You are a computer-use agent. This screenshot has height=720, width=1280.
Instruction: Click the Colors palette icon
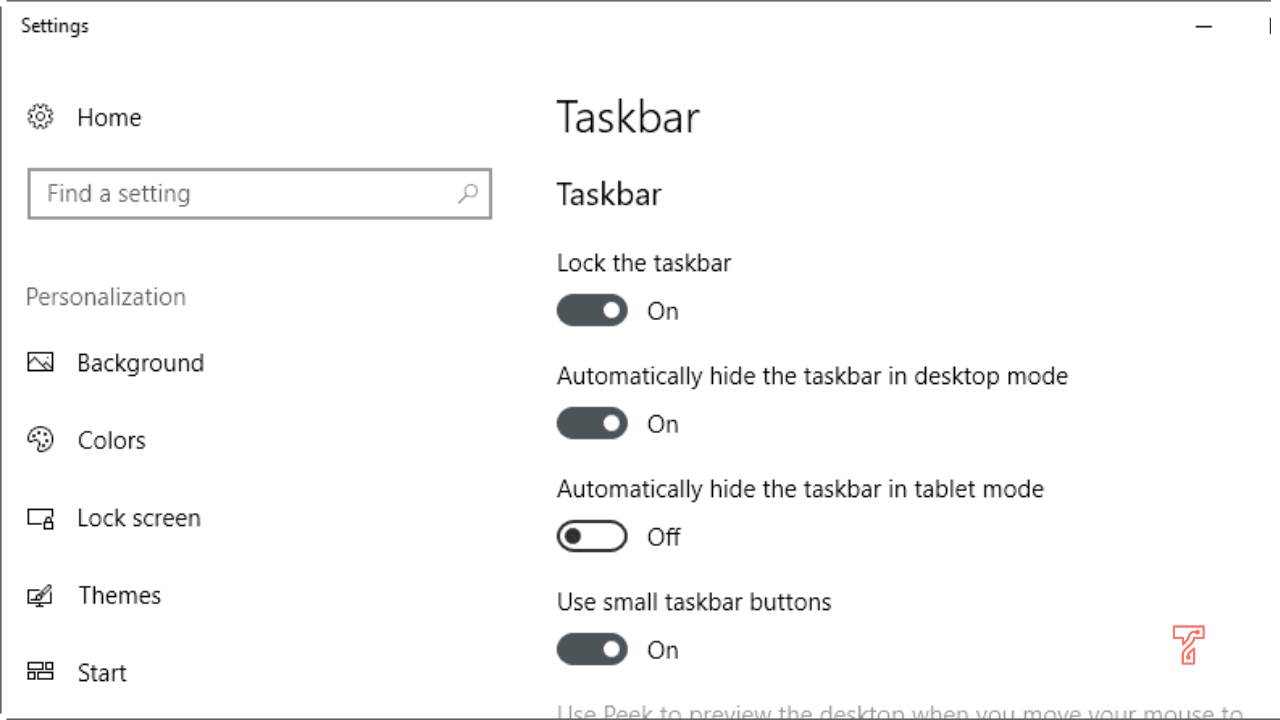(40, 440)
